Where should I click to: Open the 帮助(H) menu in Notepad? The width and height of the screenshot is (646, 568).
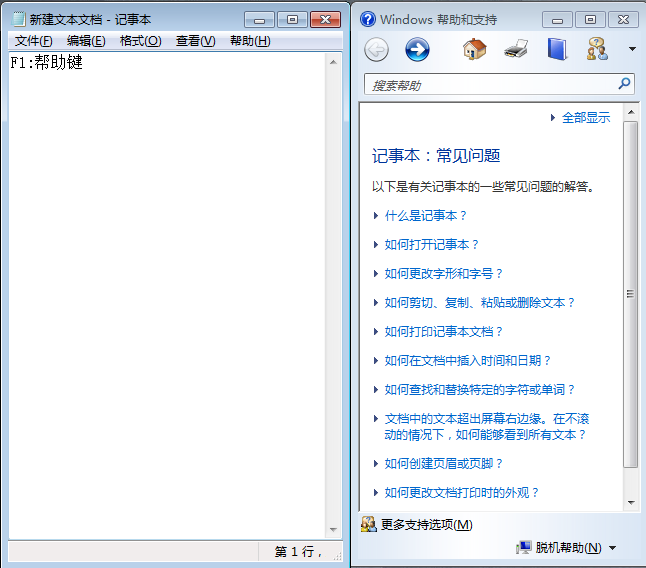[250, 41]
